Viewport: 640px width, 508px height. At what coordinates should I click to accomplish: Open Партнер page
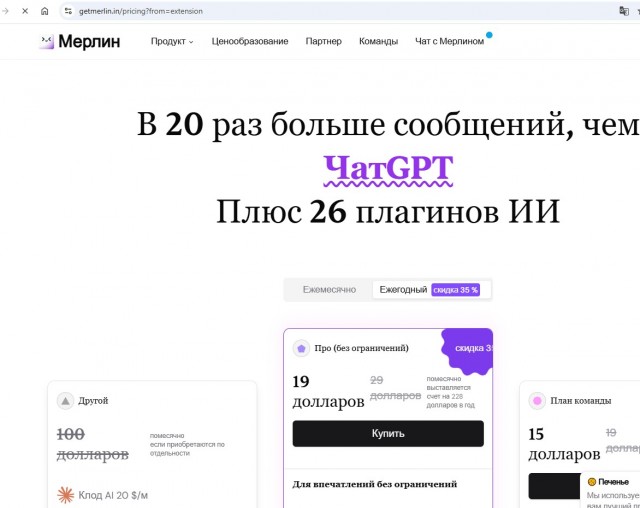pos(324,41)
